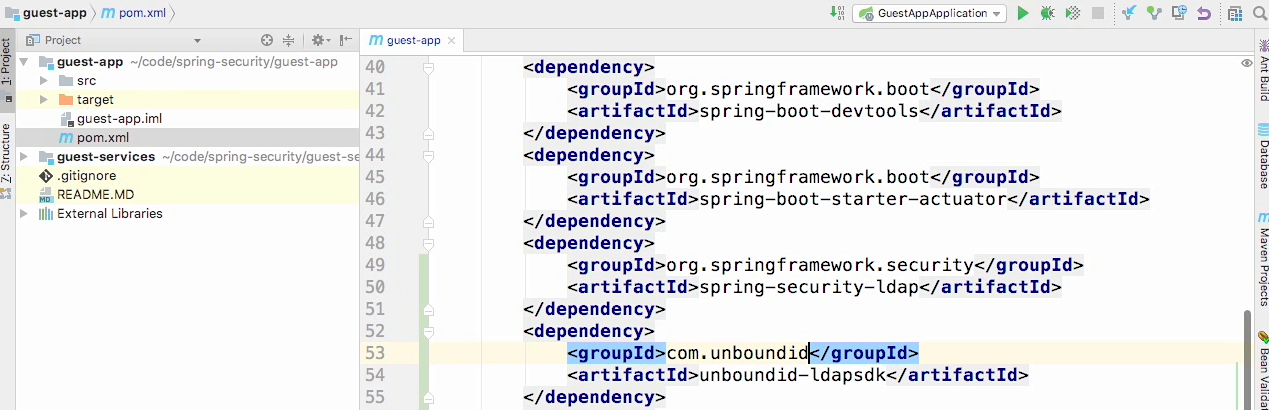This screenshot has height=410, width=1269.
Task: Click the guest-app breadcrumb in navigation bar
Action: pos(46,14)
